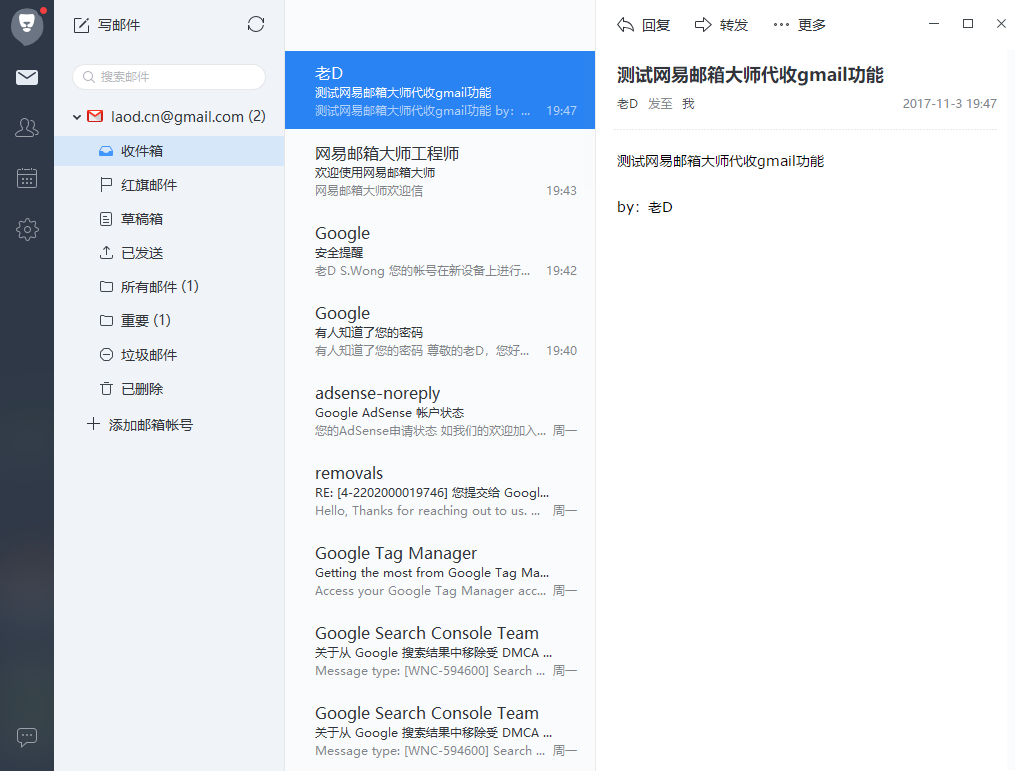The height and width of the screenshot is (771, 1019).
Task: Open the email from 老D at 19:47
Action: point(440,90)
